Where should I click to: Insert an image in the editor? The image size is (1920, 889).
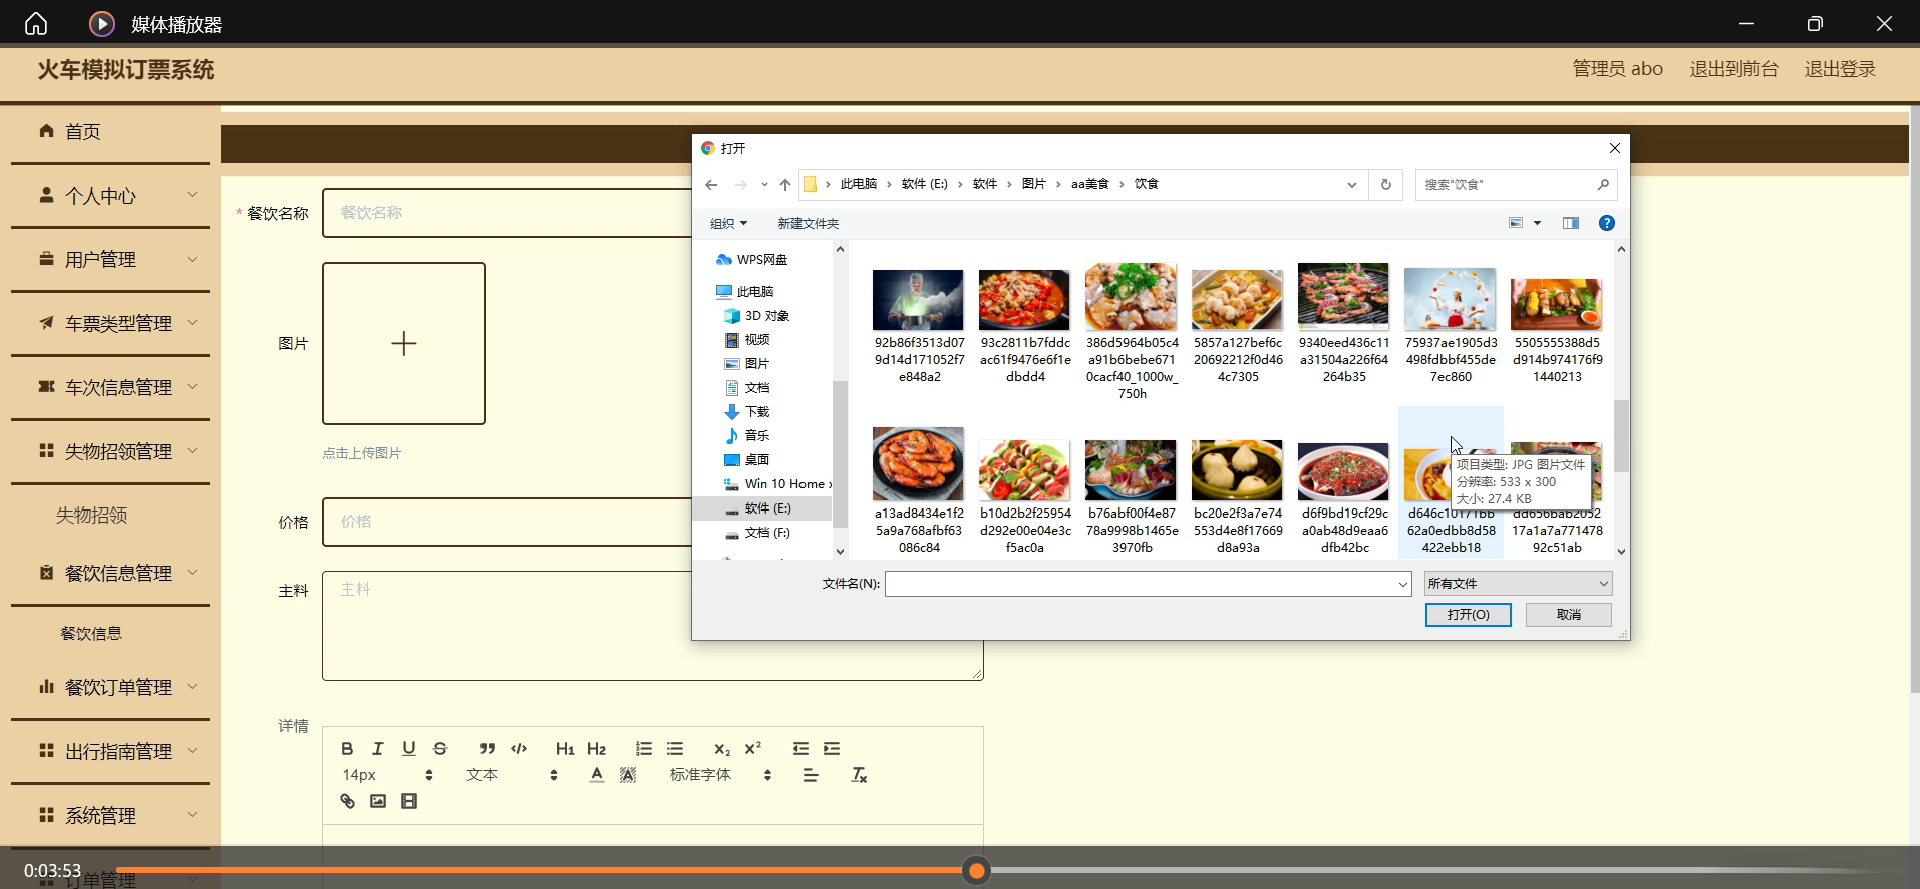[378, 801]
